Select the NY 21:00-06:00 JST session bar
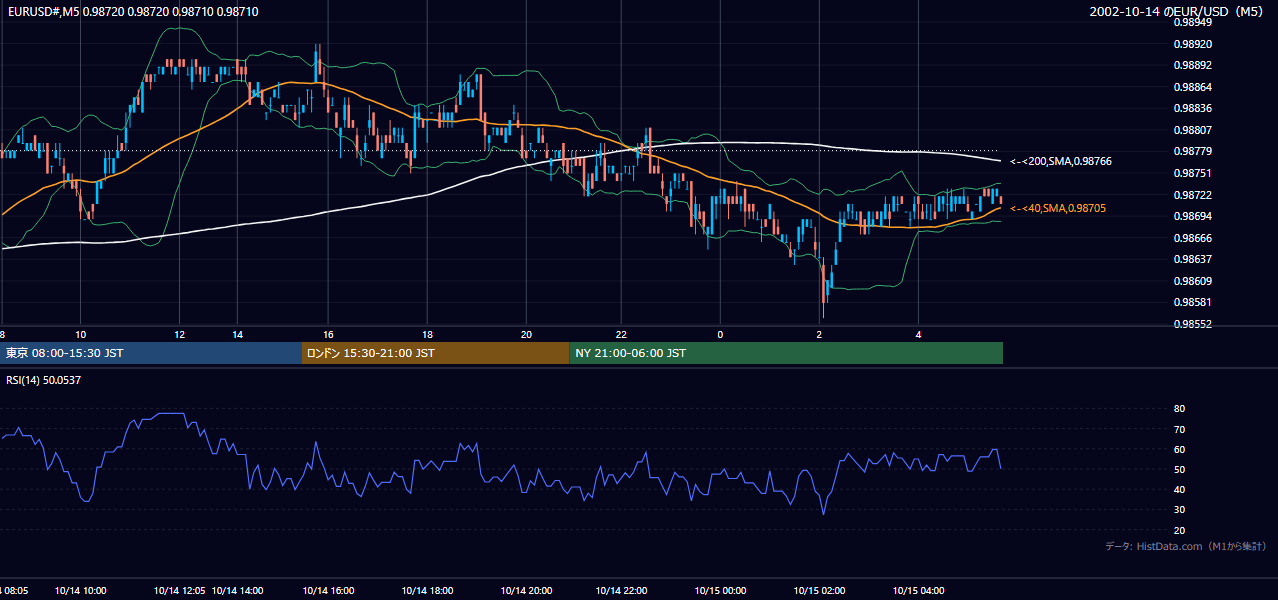1278x600 pixels. click(786, 353)
